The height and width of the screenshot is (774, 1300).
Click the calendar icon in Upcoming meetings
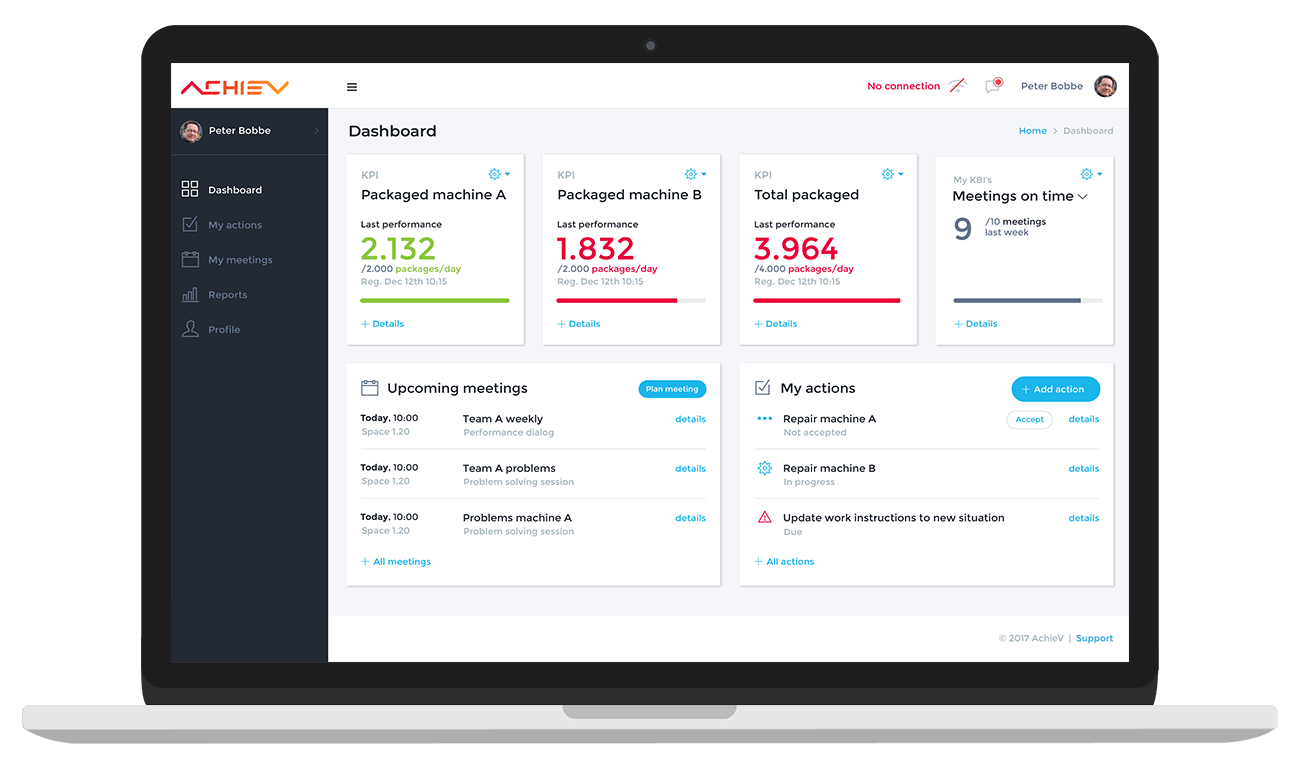coord(369,388)
